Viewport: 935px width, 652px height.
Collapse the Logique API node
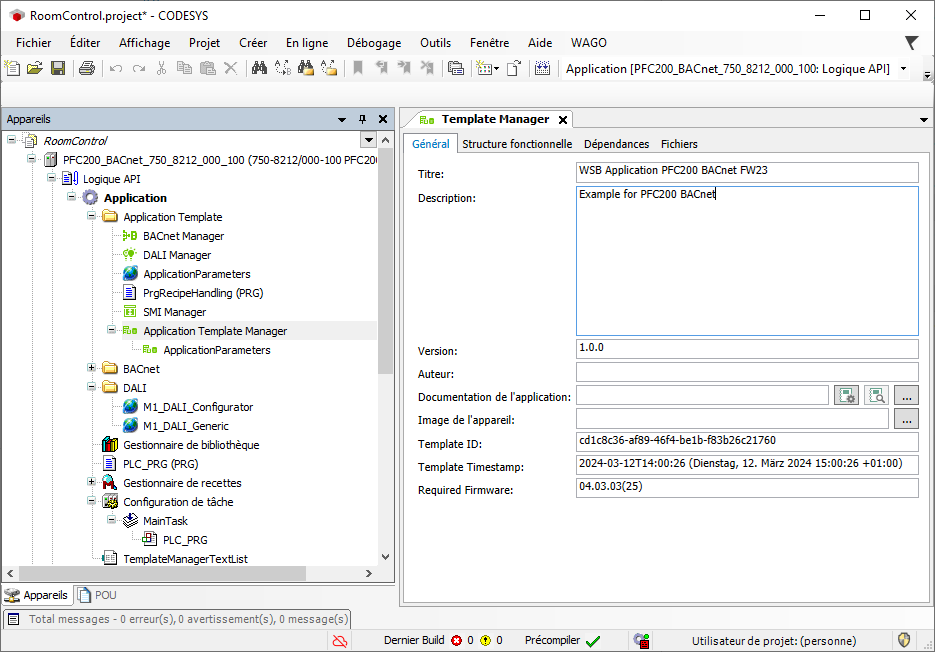click(51, 178)
